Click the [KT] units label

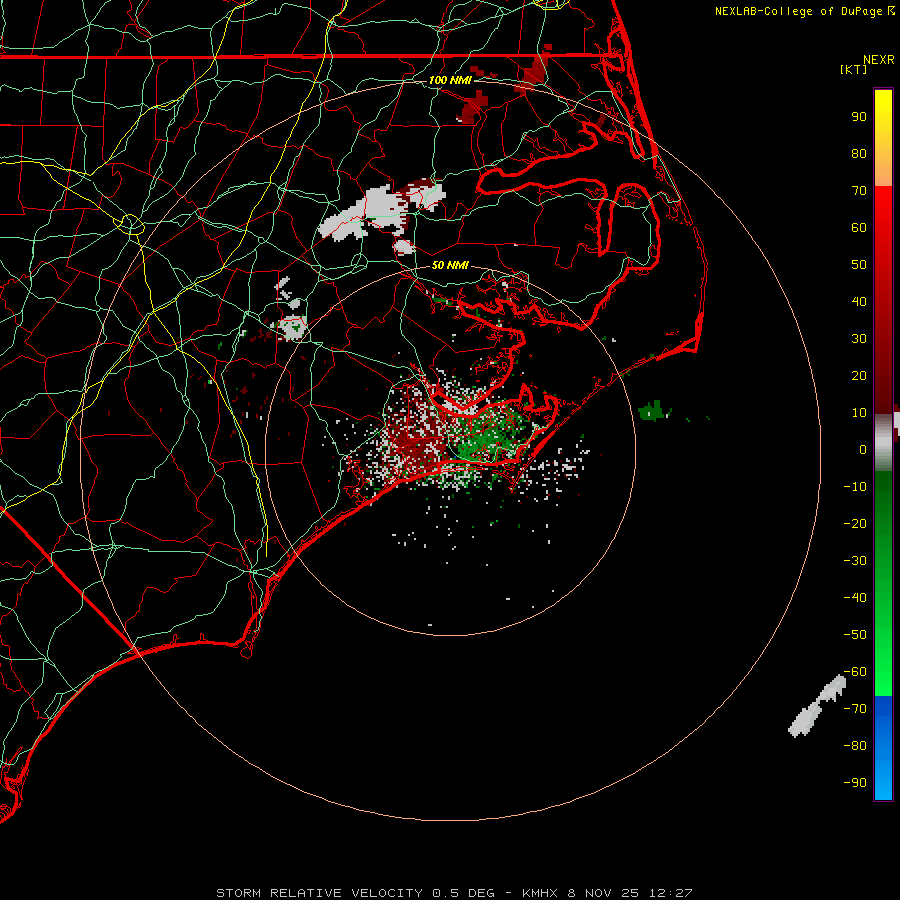click(x=854, y=69)
